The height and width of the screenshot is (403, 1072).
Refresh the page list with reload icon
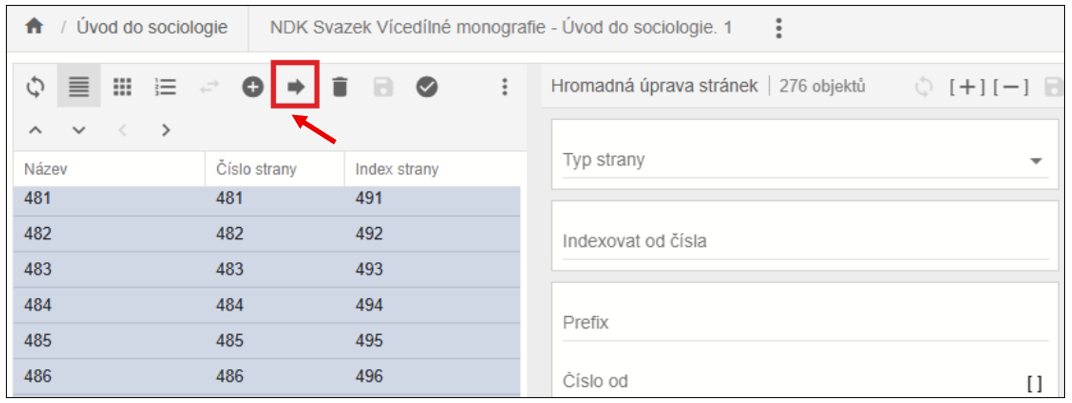click(35, 88)
